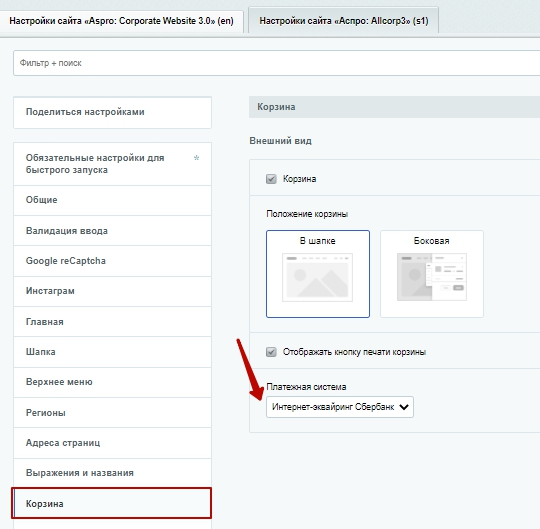Select Шапка in the sidebar
Image resolution: width=540 pixels, height=529 pixels.
[x=112, y=352]
